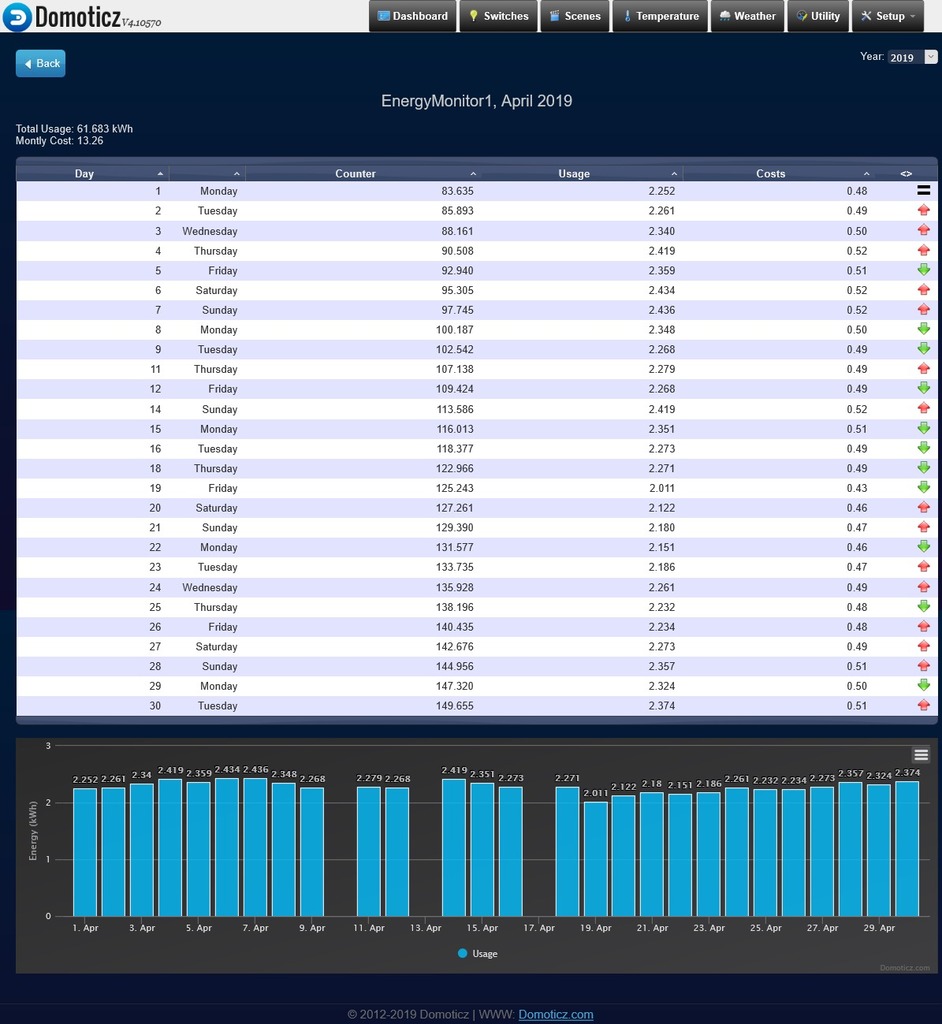Click the red up arrow for day 20
The width and height of the screenshot is (942, 1024).
coord(923,507)
